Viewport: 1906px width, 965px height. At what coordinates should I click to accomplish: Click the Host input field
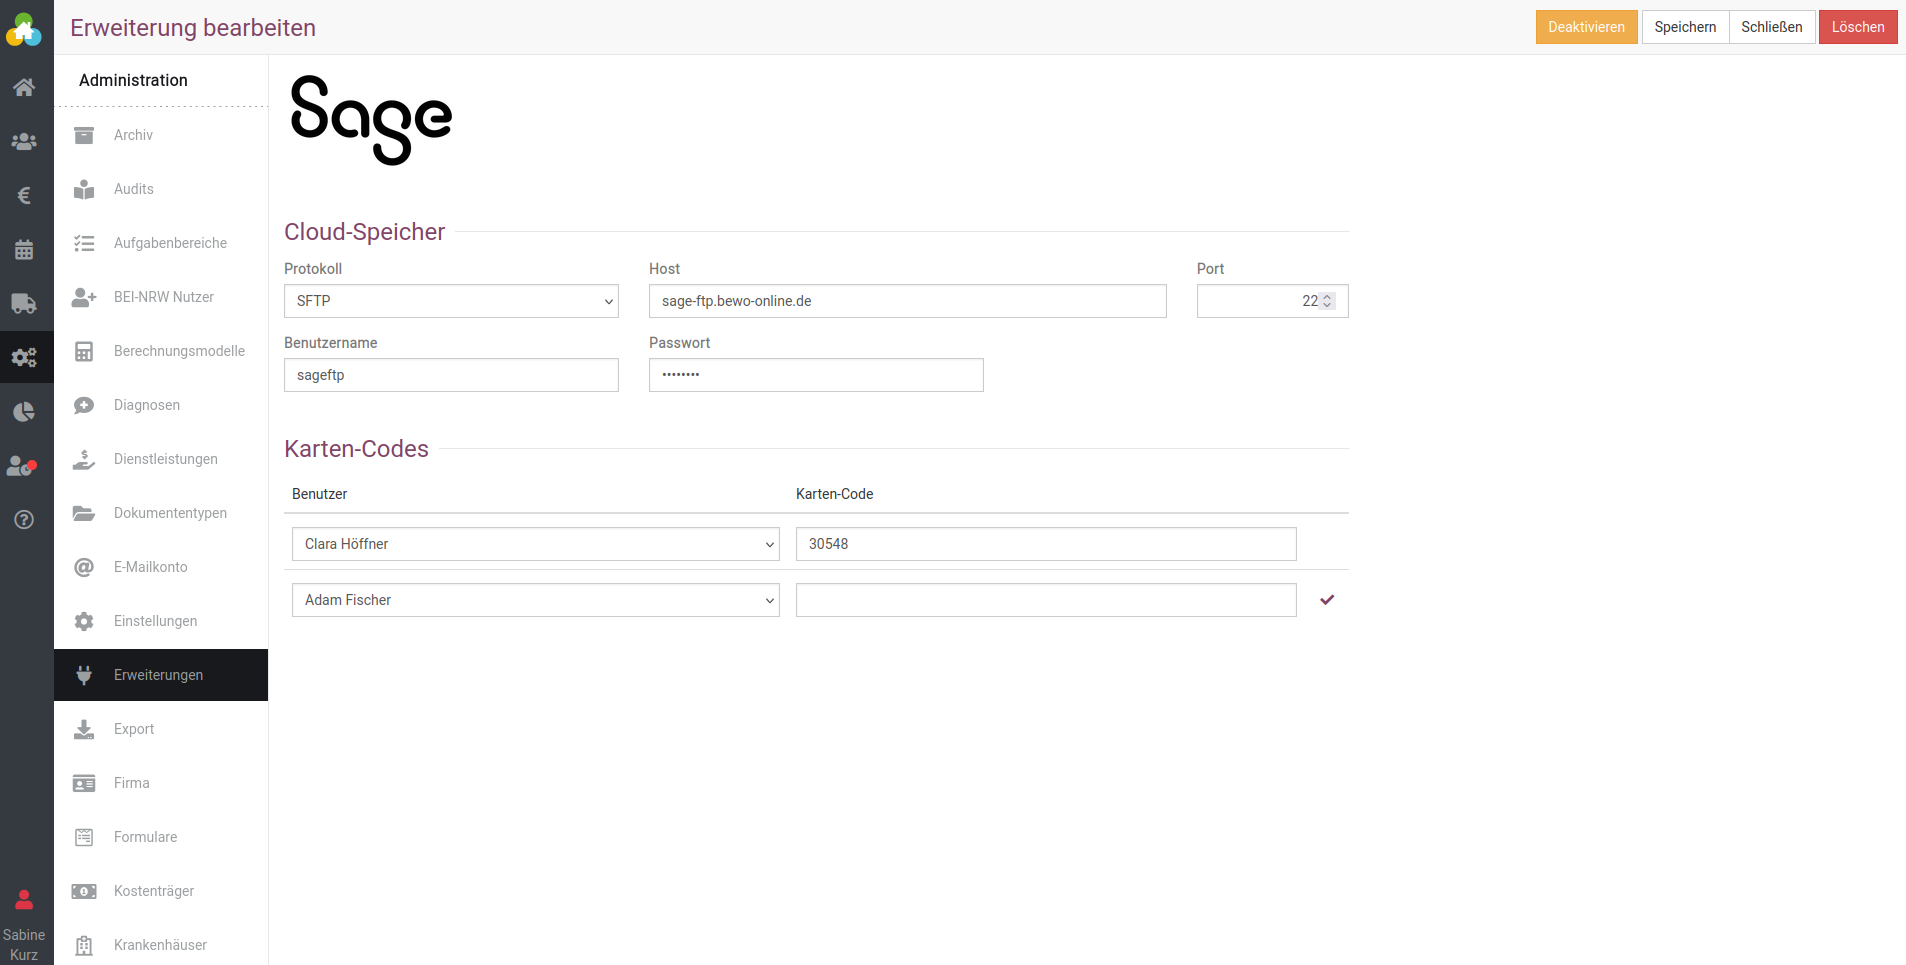[907, 301]
